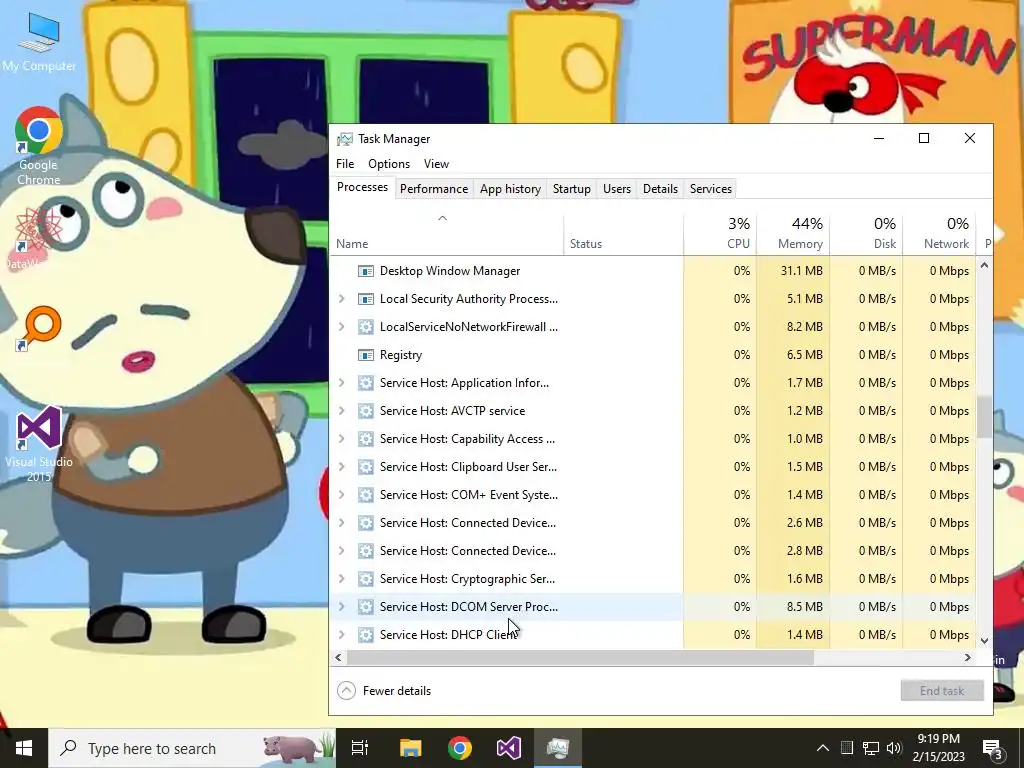
Task: Open Chrome from the taskbar
Action: point(460,748)
